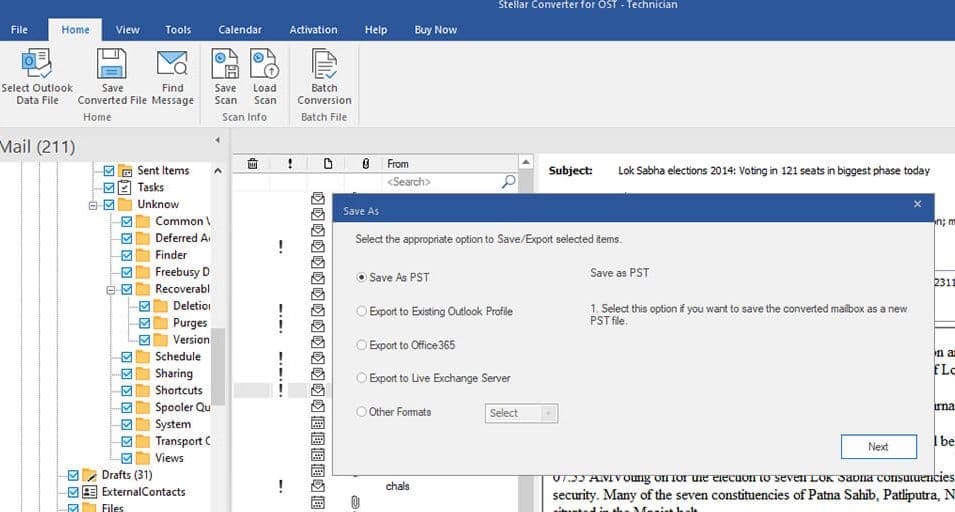Select the Freebusy D folder
Viewport: 955px width, 512px height.
tap(182, 272)
